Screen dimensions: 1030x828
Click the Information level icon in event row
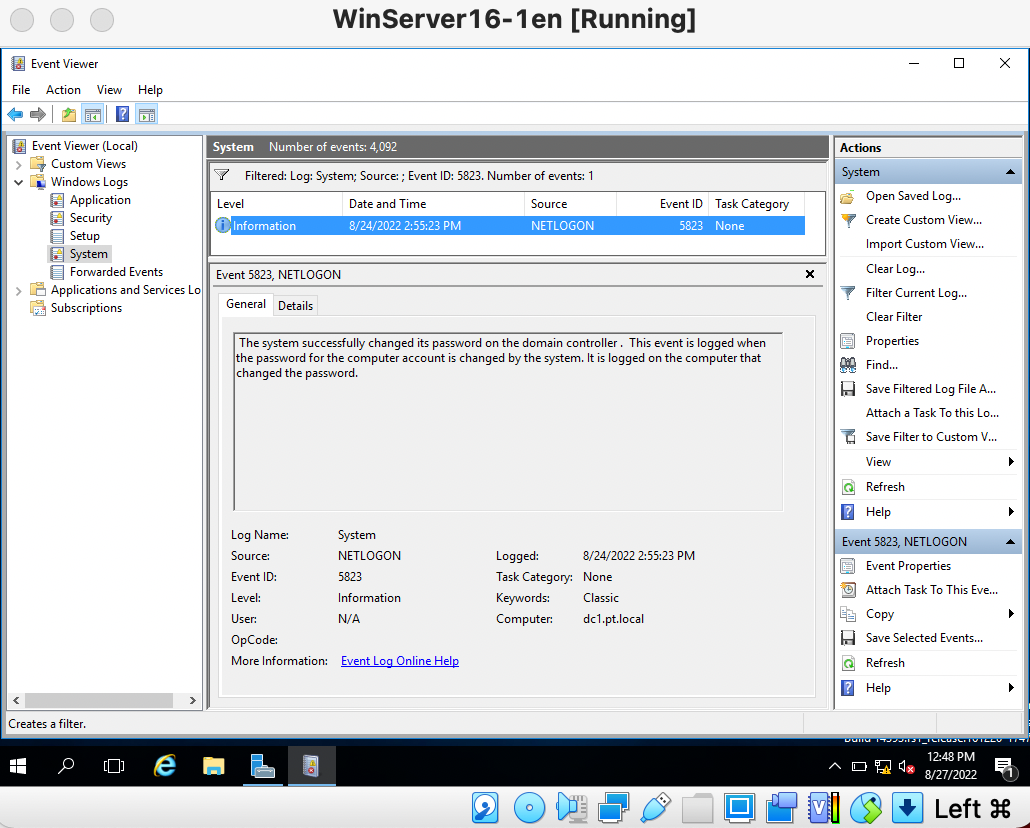(x=223, y=225)
